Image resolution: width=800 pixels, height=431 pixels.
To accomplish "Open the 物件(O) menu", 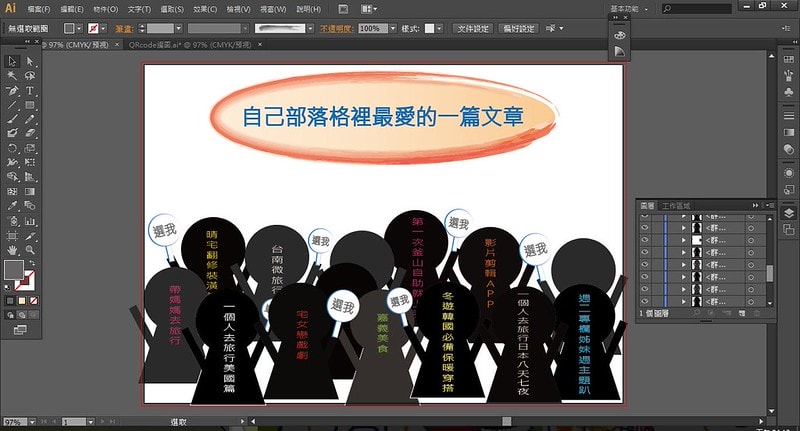I will coord(106,9).
